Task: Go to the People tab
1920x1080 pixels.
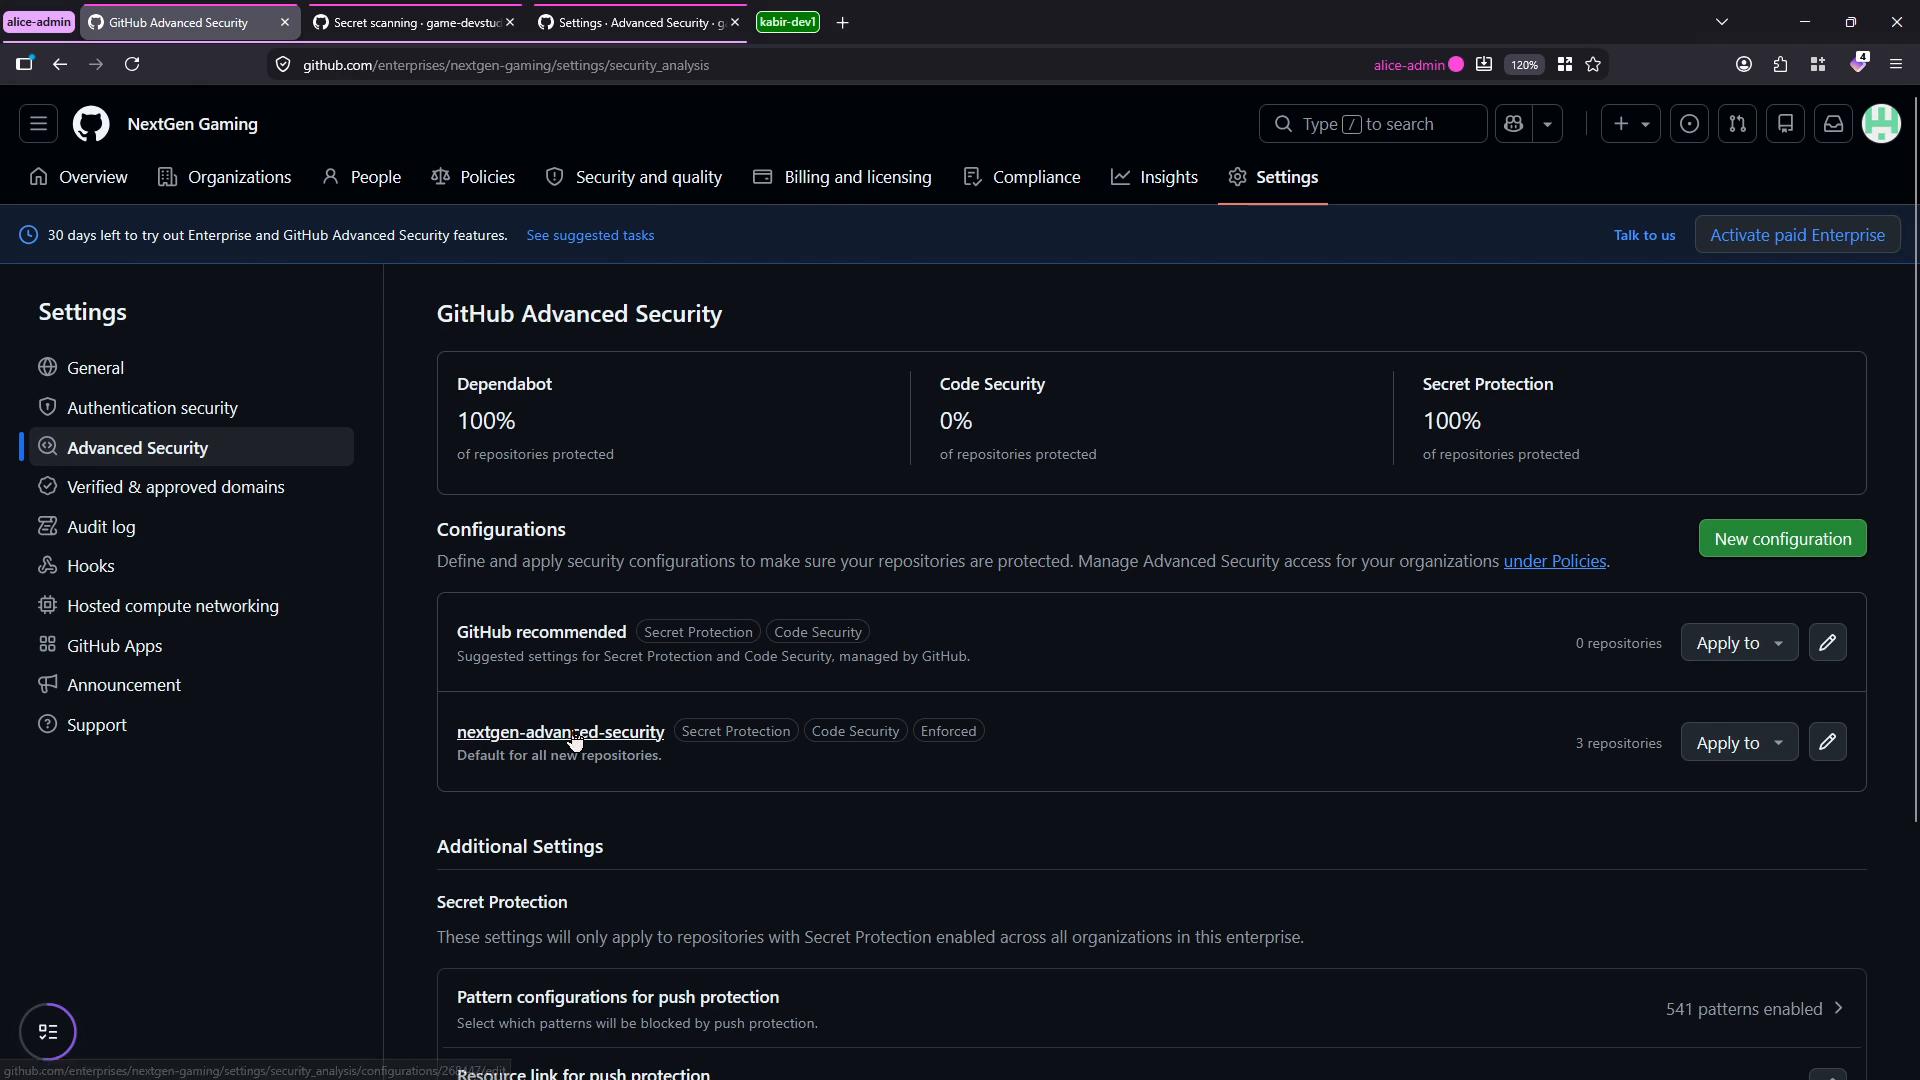Action: pos(362,177)
